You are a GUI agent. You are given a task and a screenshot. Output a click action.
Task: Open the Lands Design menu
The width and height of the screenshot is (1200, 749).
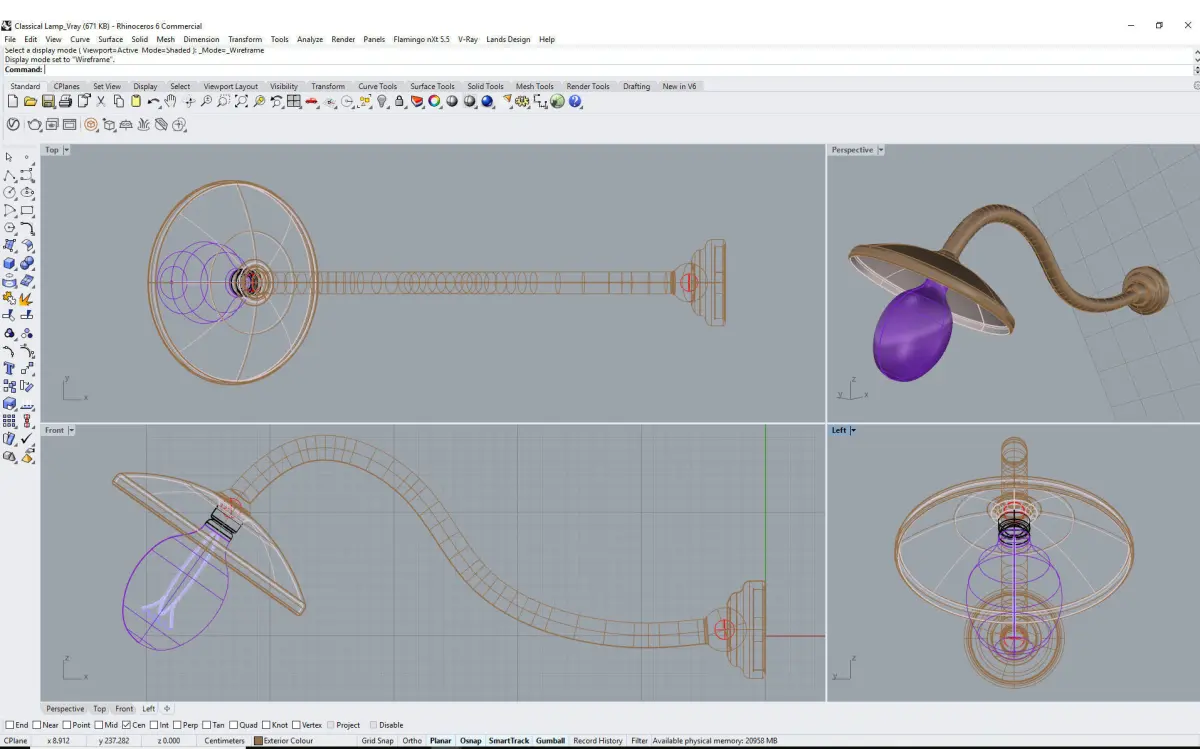(508, 39)
